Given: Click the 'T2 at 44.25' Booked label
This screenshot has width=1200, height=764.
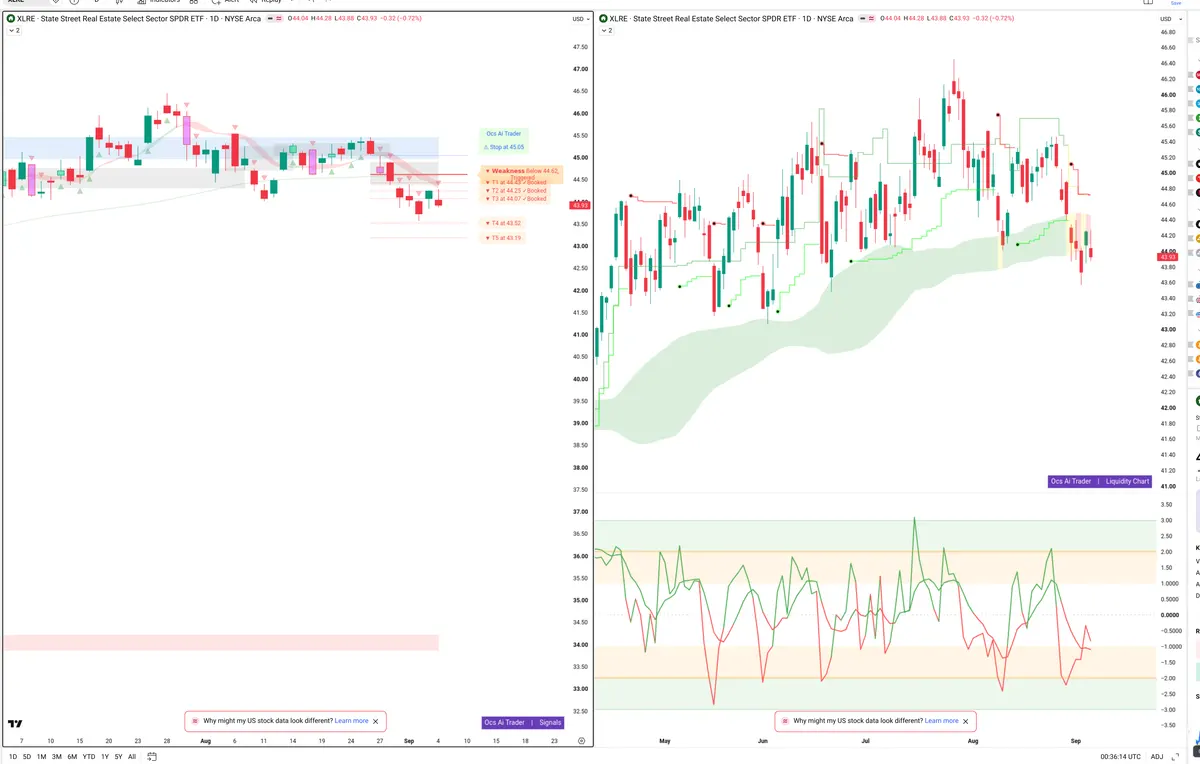Looking at the screenshot, I should 515,191.
